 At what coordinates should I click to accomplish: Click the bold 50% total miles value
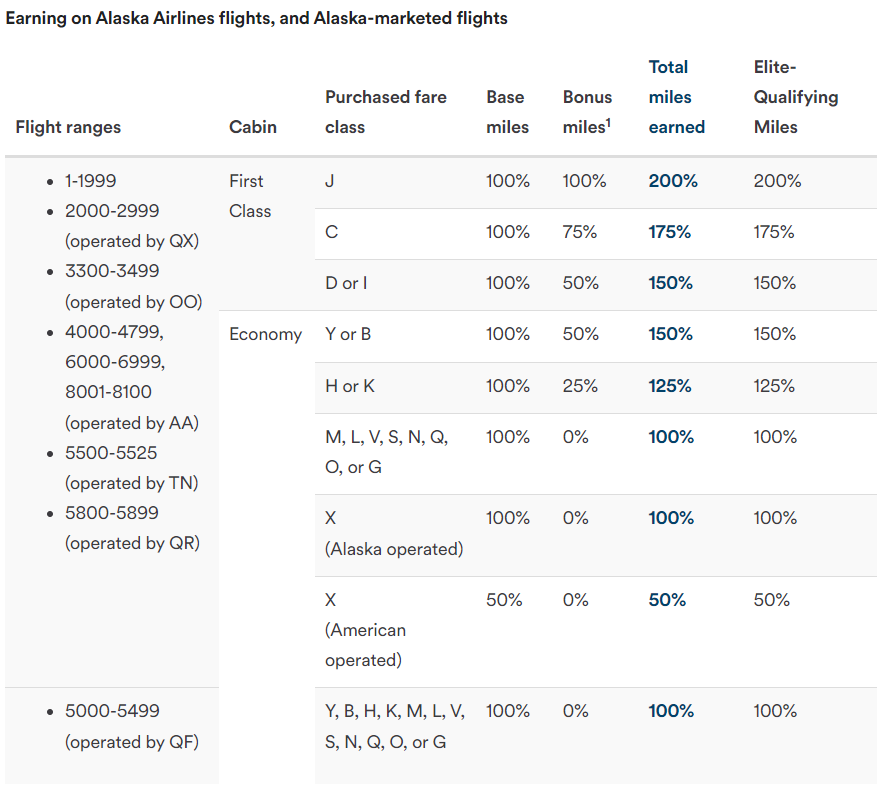coord(667,600)
